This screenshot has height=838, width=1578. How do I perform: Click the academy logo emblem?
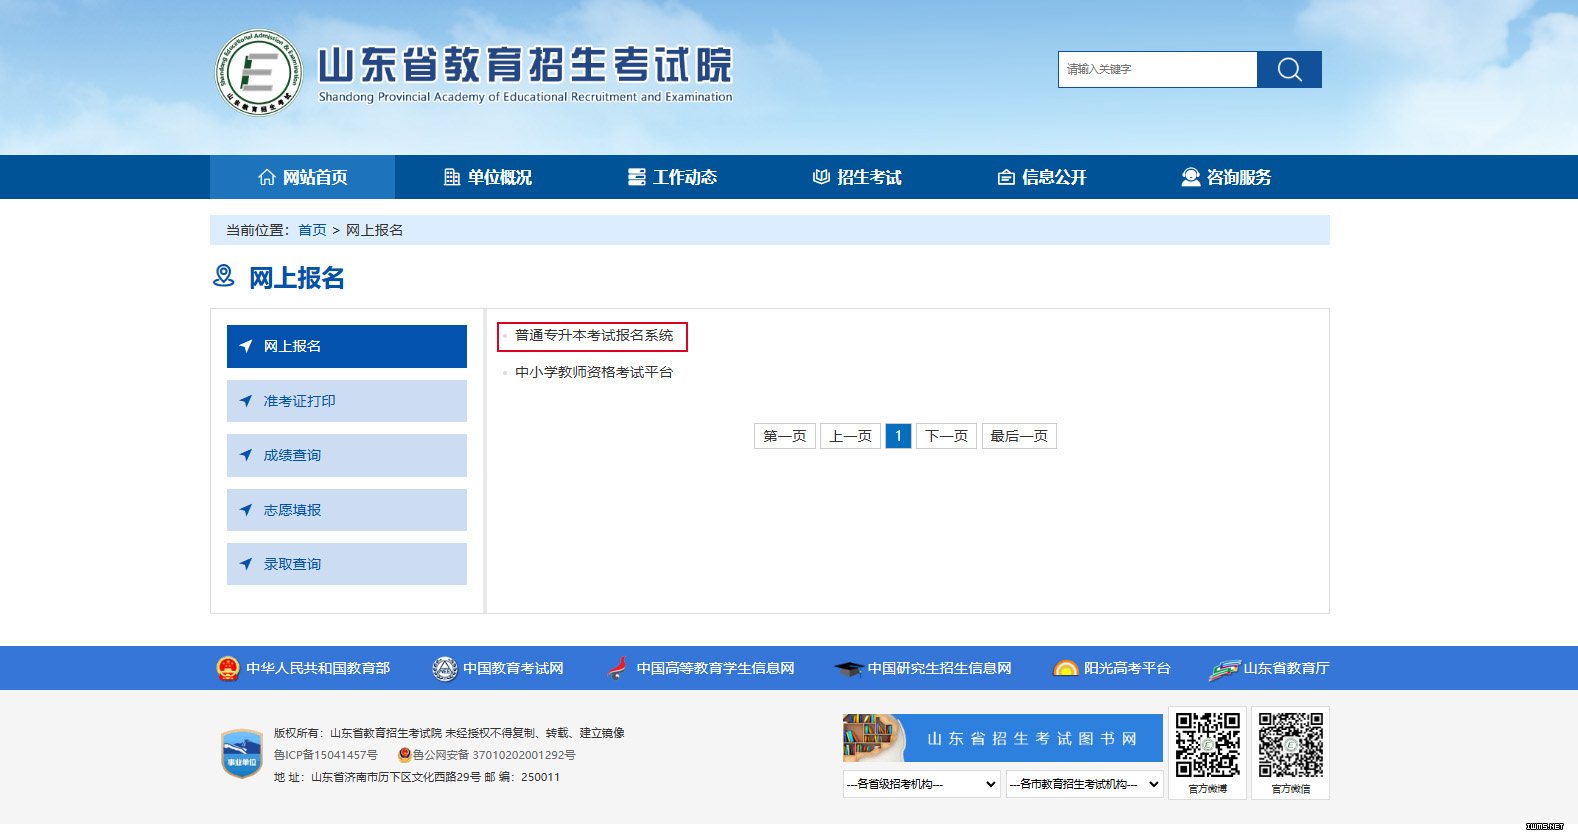pyautogui.click(x=258, y=72)
